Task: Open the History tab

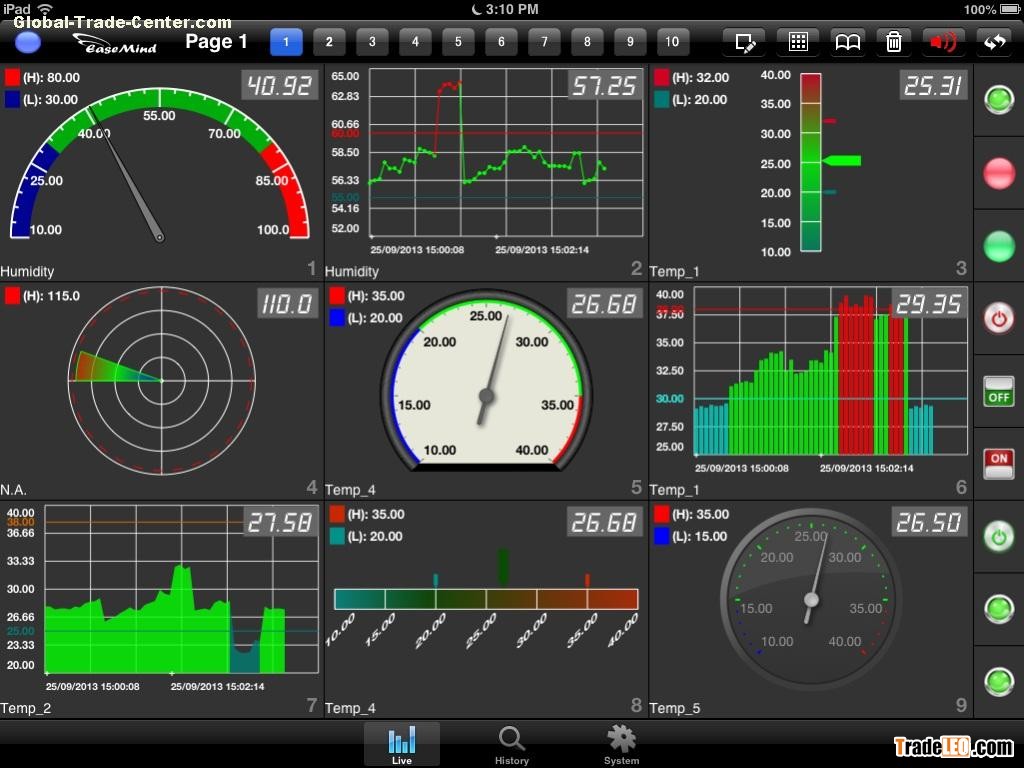Action: click(x=512, y=745)
